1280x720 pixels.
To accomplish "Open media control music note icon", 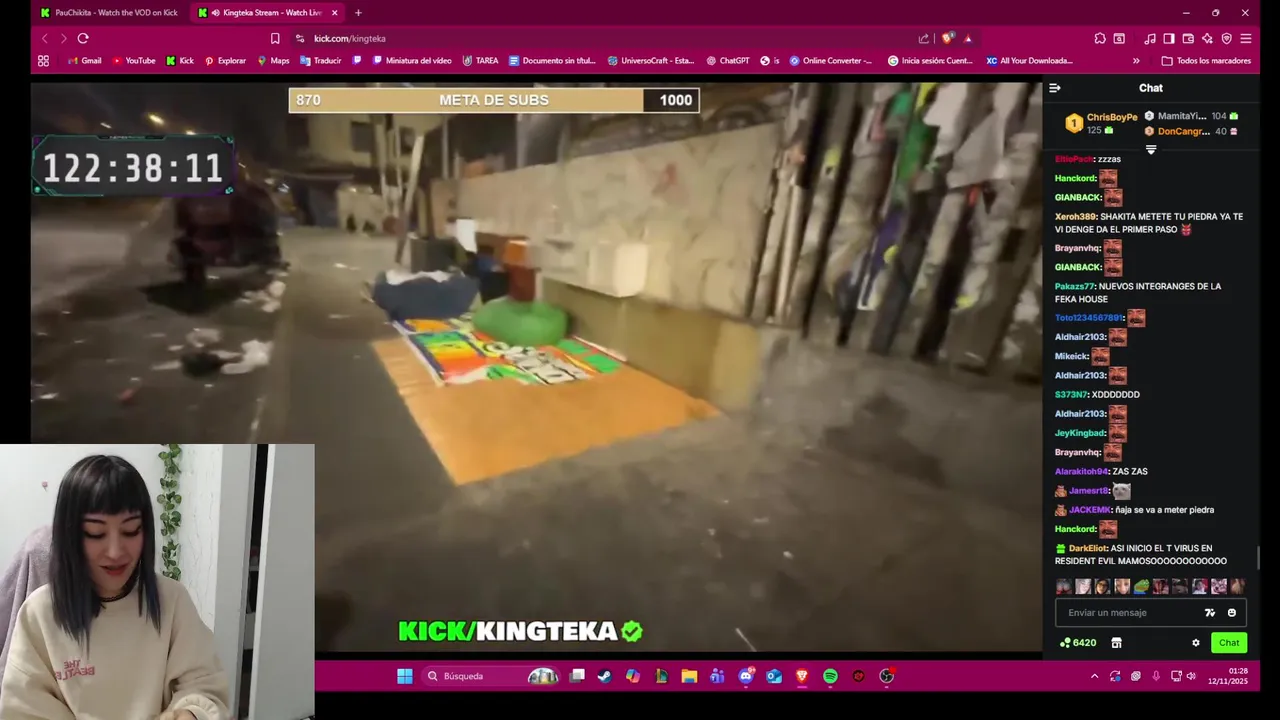I will click(x=1150, y=38).
